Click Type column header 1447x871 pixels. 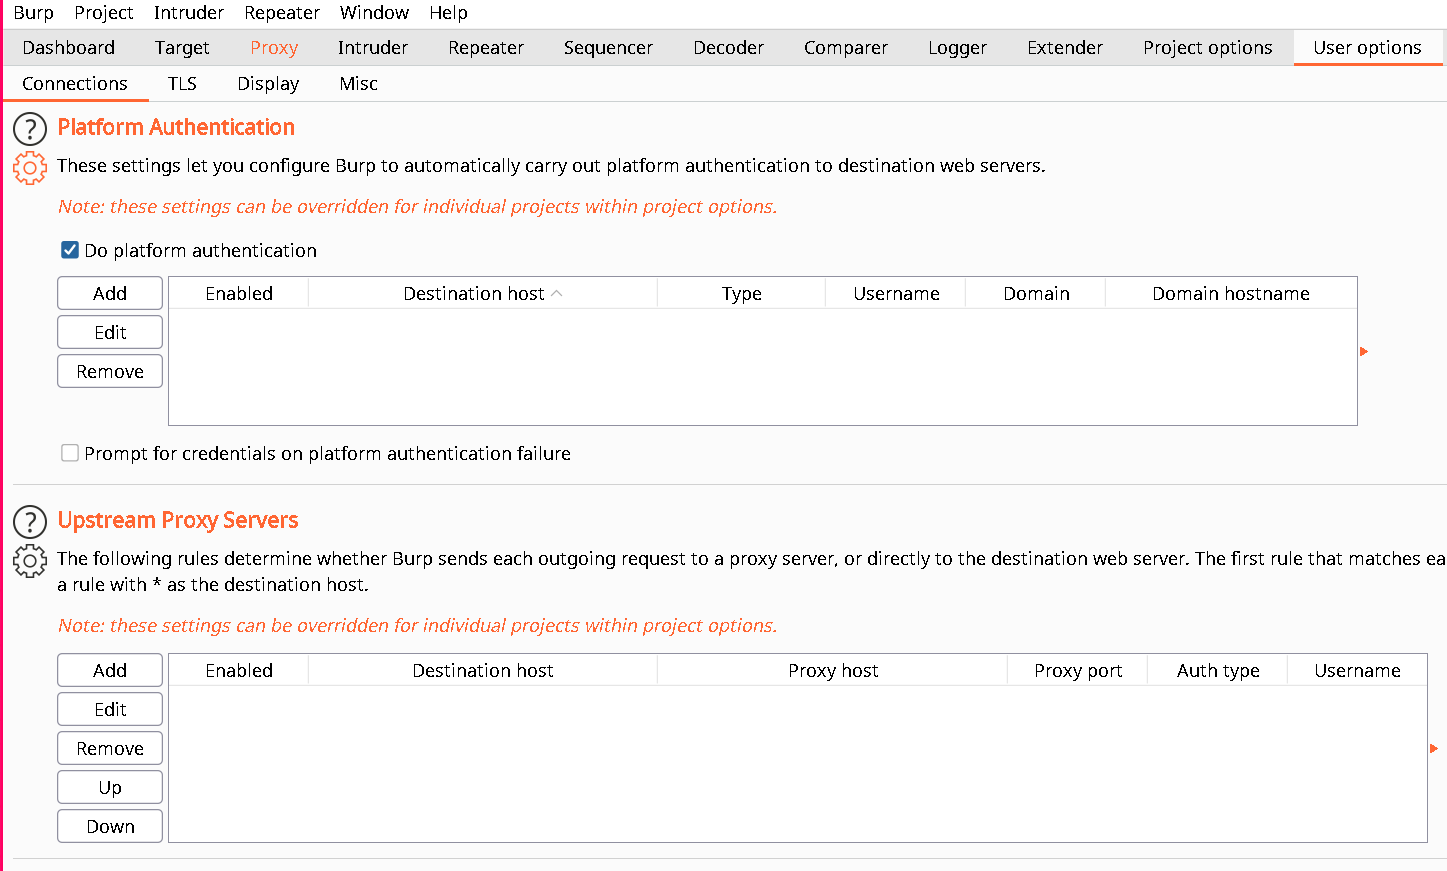coord(742,293)
